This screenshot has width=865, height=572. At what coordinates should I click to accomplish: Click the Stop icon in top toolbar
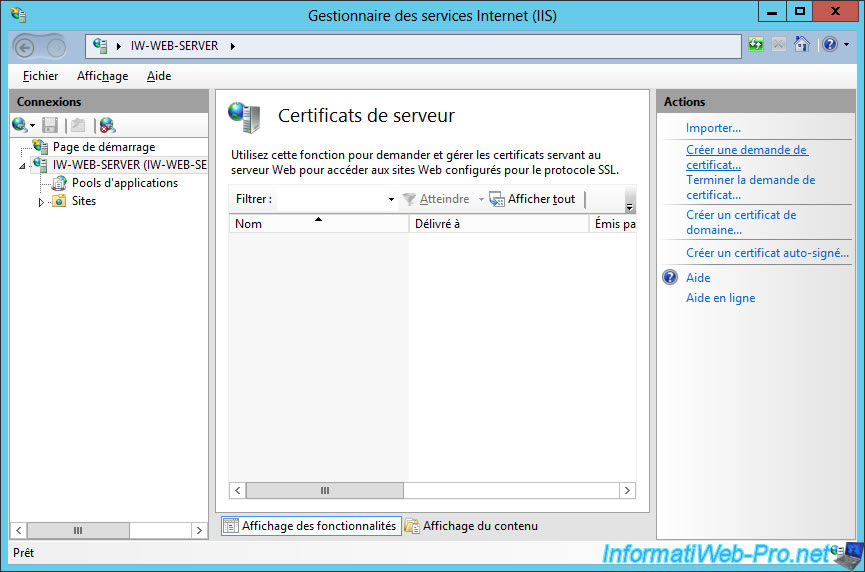point(778,44)
